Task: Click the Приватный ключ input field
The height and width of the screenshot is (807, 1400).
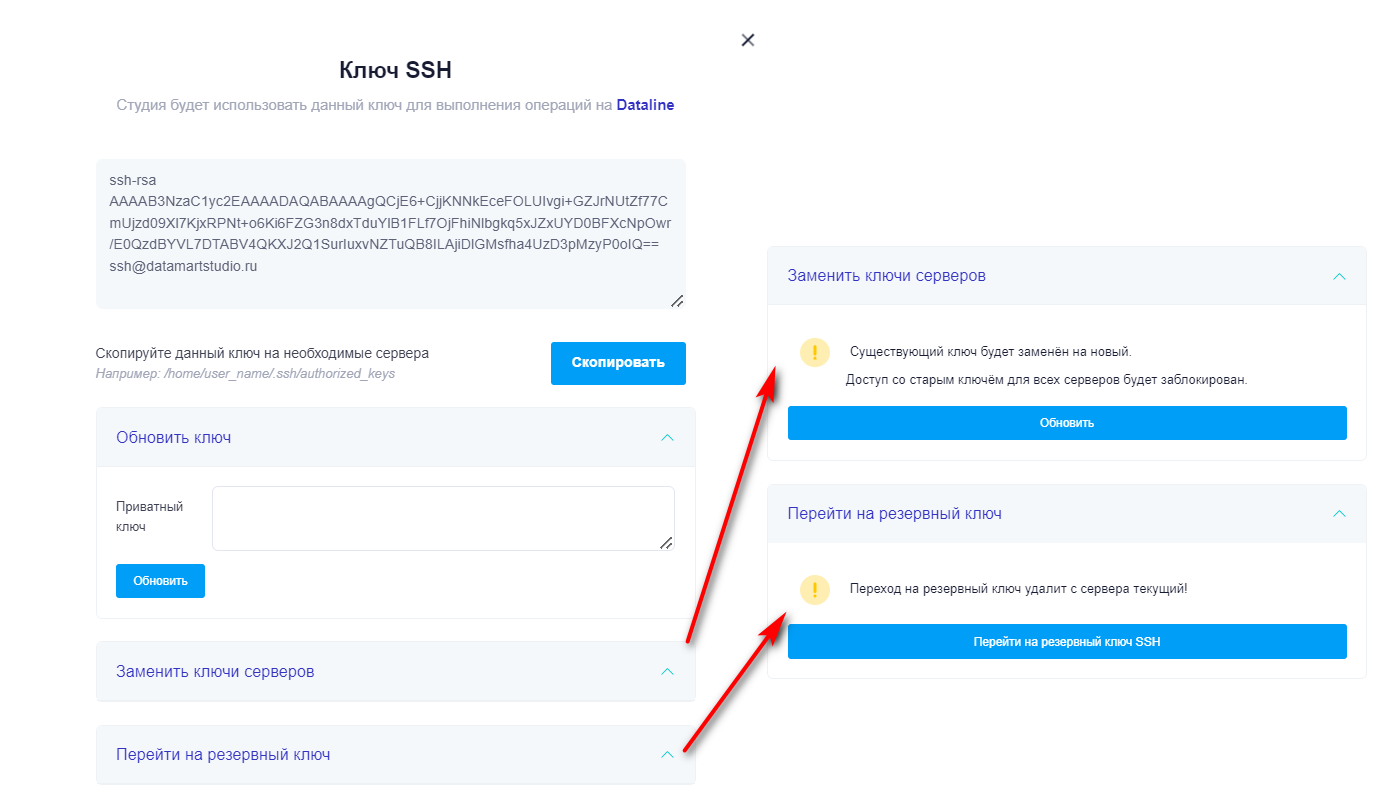Action: 442,517
